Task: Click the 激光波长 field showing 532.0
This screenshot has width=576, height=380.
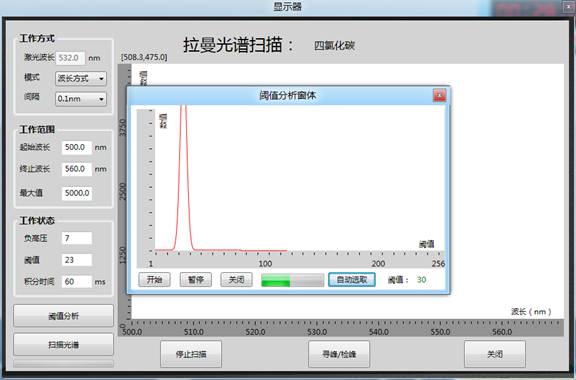Action: (70, 58)
